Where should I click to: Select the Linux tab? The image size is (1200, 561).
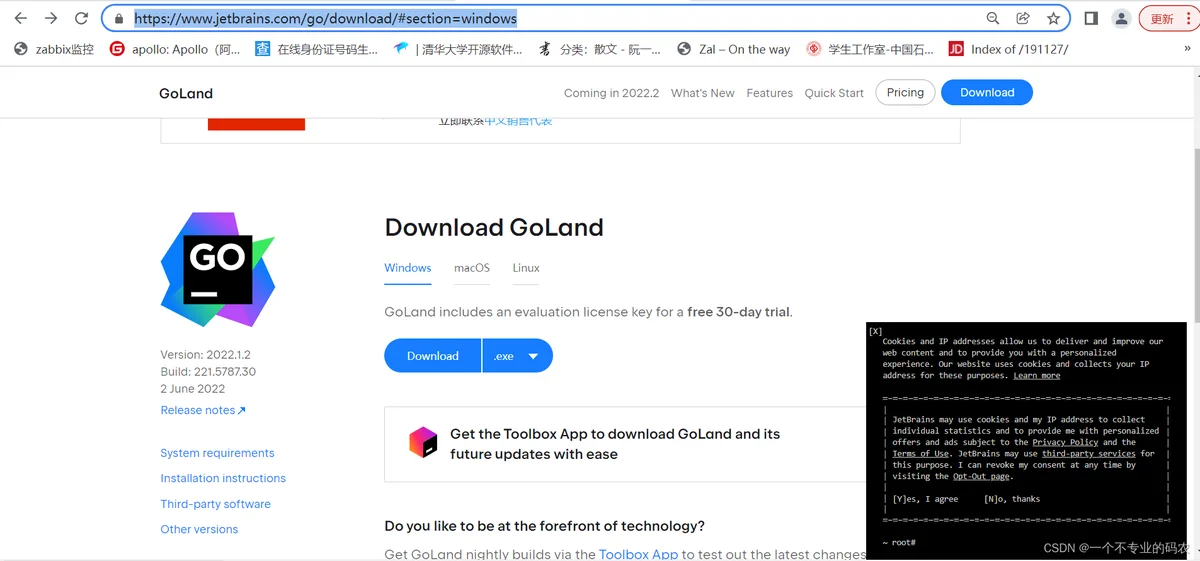(526, 268)
